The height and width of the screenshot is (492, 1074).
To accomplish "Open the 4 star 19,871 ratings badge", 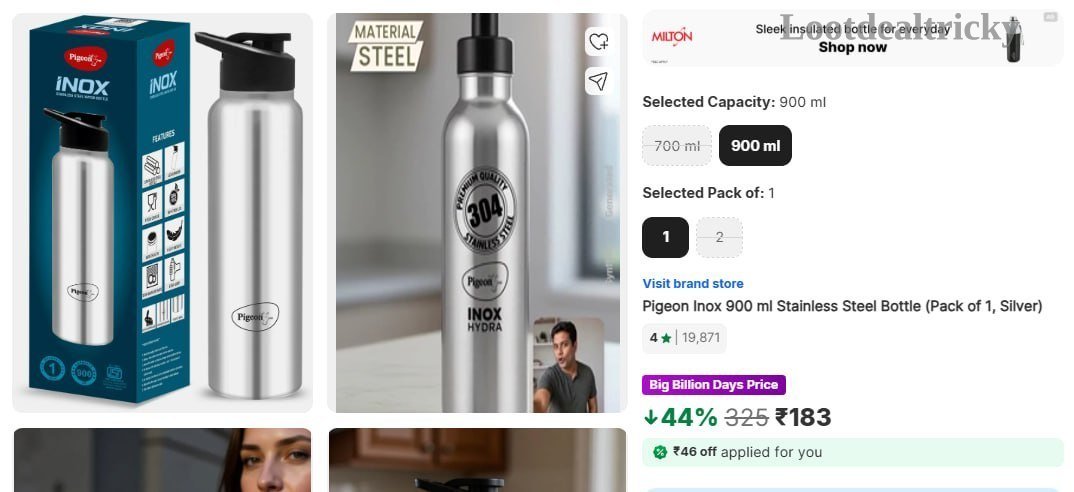I will [x=684, y=338].
